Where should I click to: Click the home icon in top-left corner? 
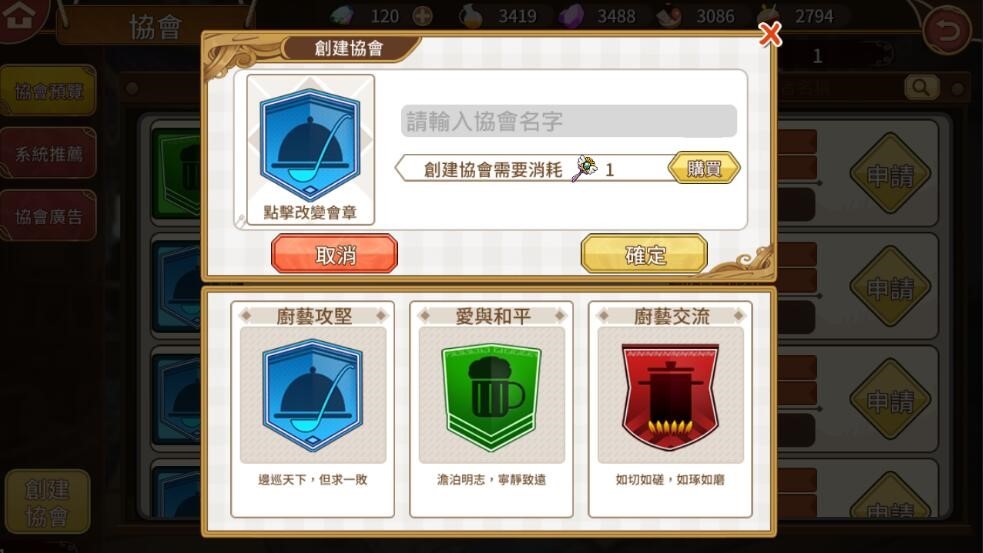[x=19, y=16]
